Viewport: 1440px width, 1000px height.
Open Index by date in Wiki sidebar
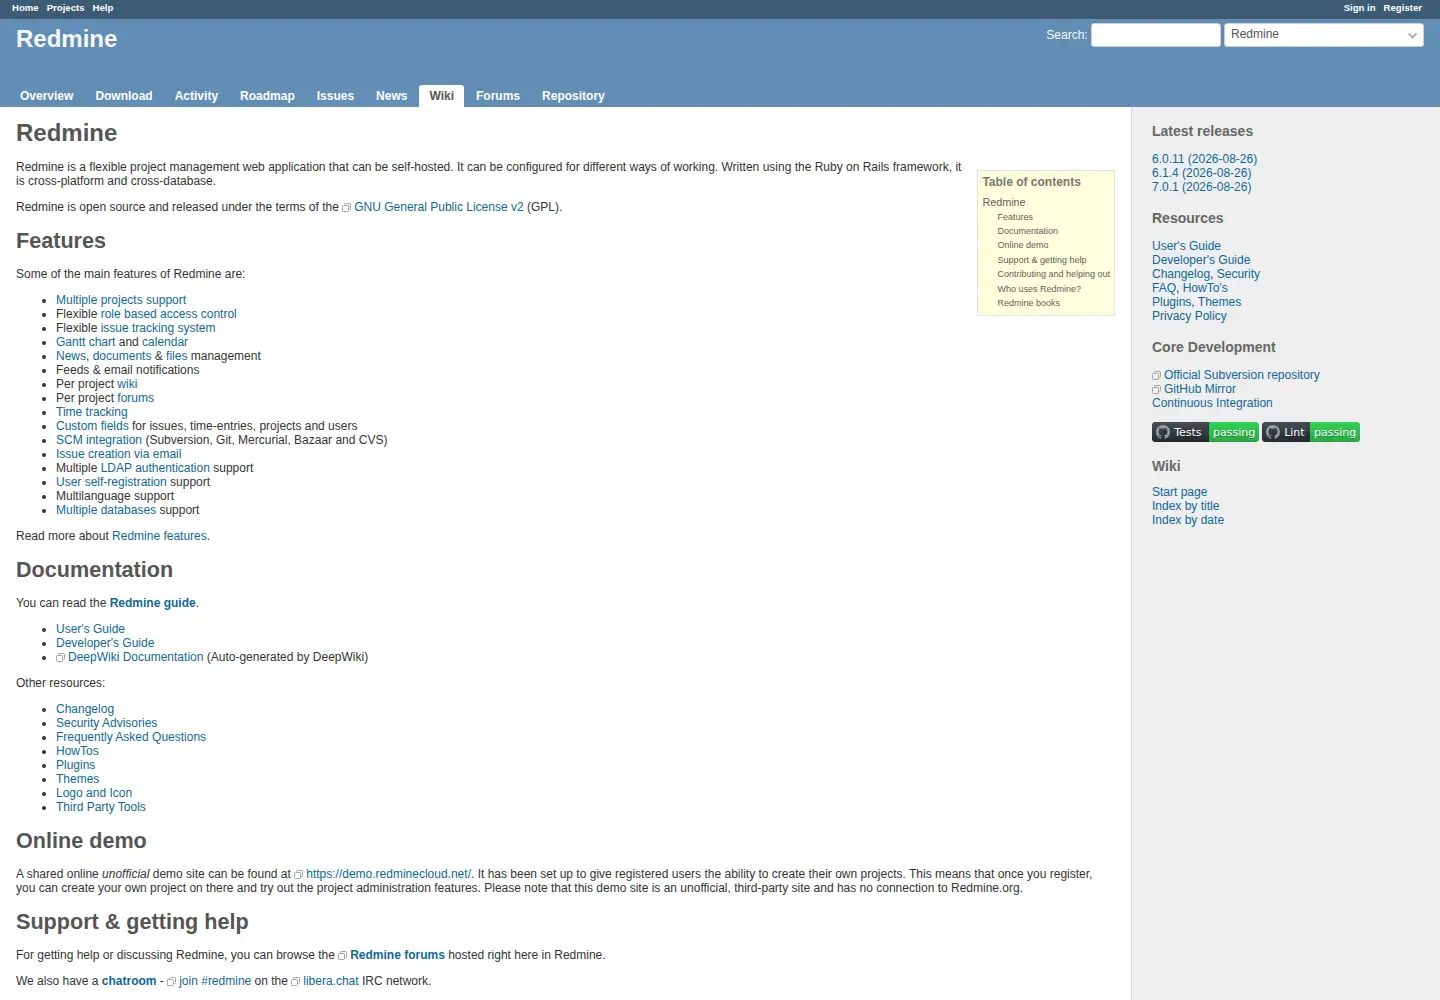(1188, 520)
